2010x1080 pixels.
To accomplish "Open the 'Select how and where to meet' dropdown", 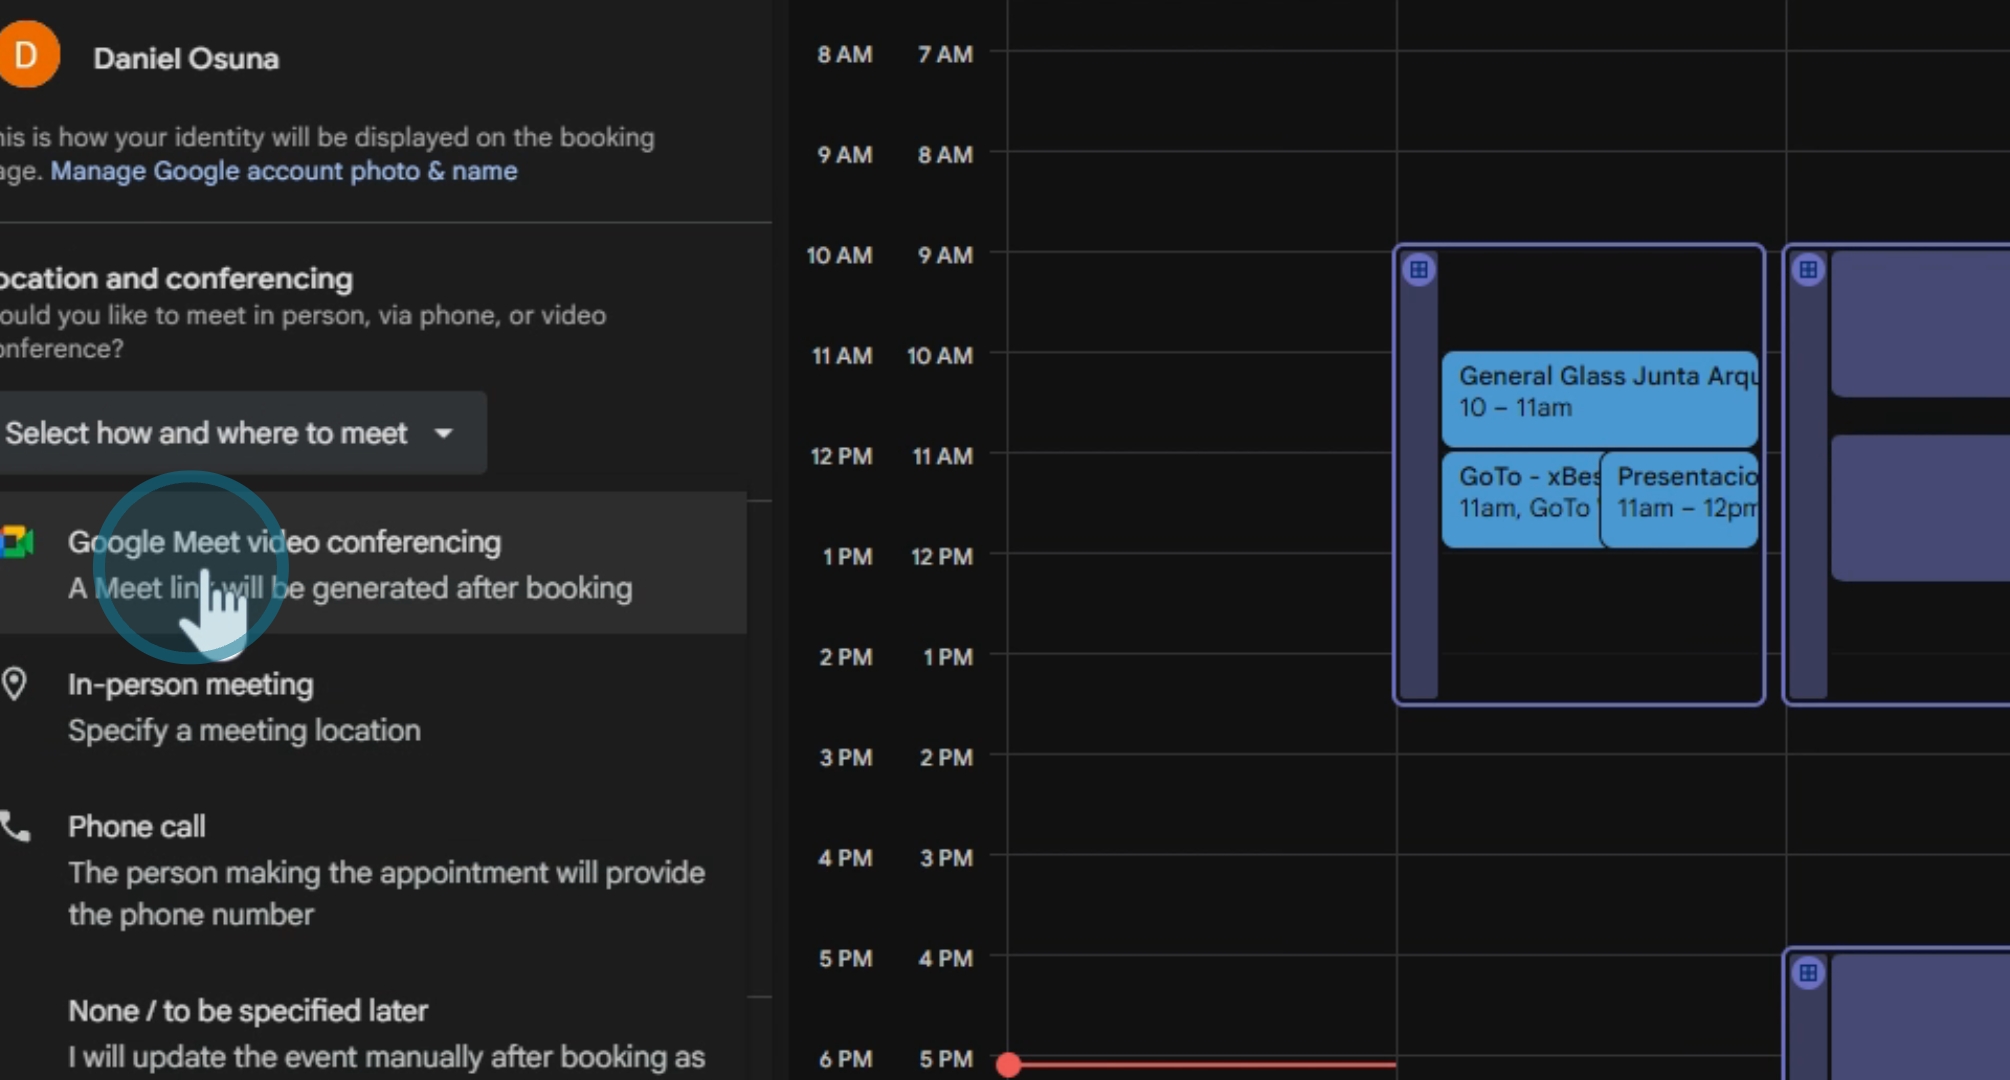I will tap(243, 433).
